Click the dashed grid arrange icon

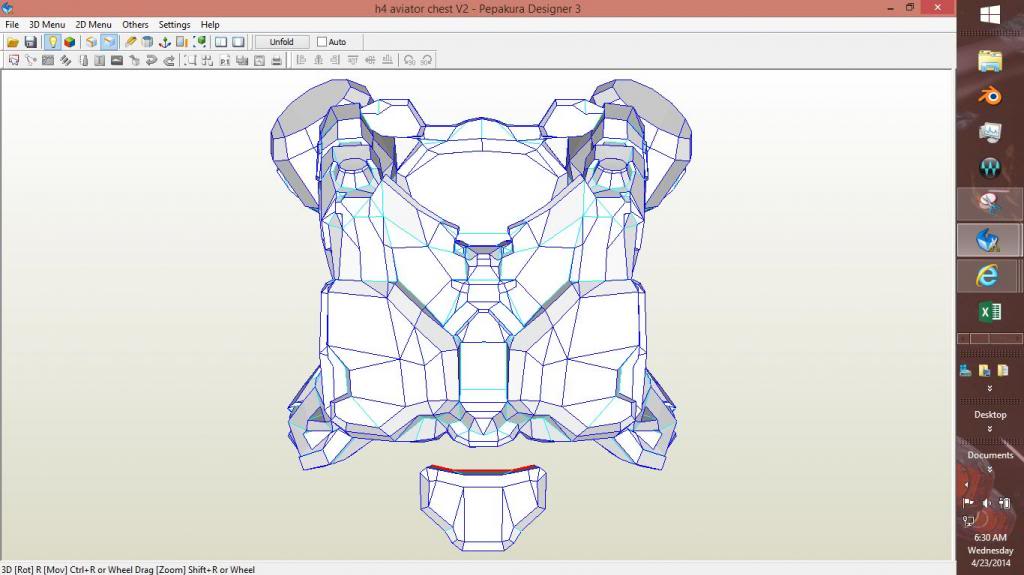click(x=207, y=60)
